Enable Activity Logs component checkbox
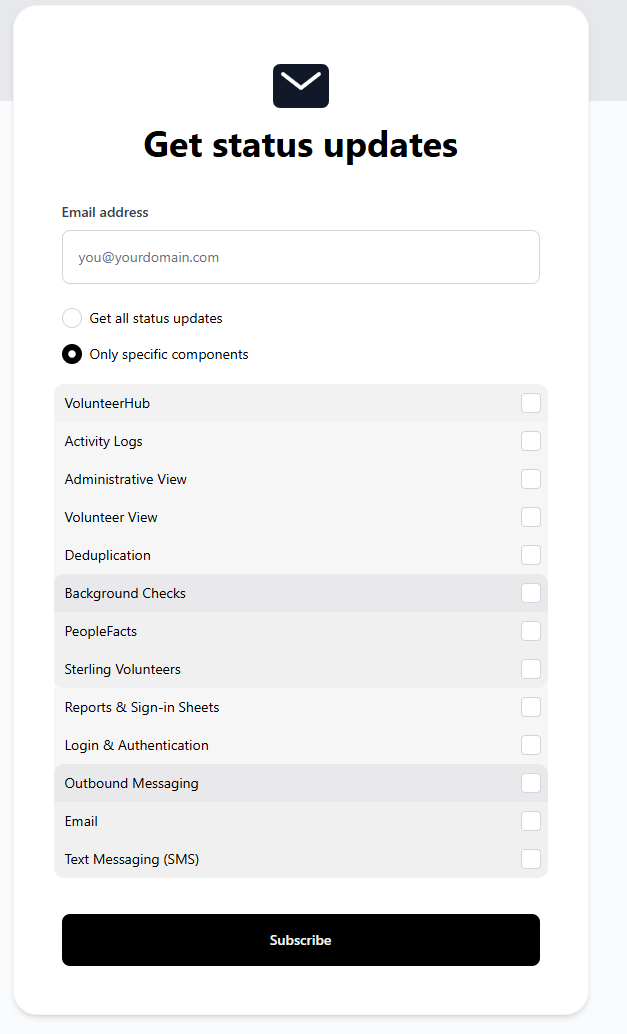The width and height of the screenshot is (627, 1034). tap(530, 441)
